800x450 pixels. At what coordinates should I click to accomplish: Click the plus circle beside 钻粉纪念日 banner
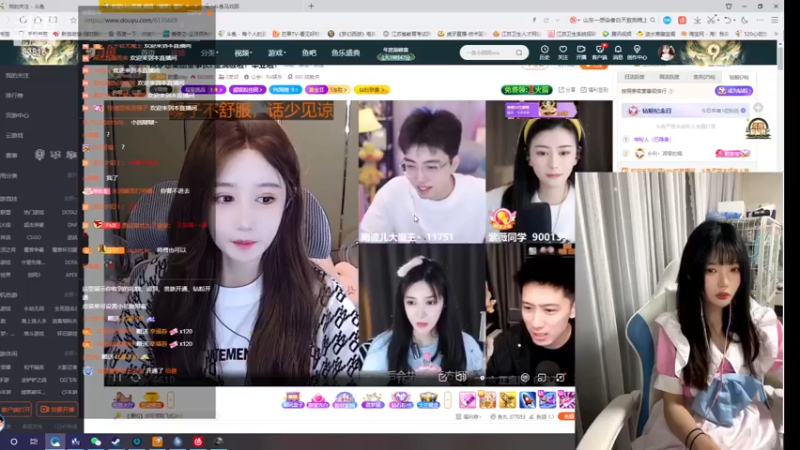[758, 108]
